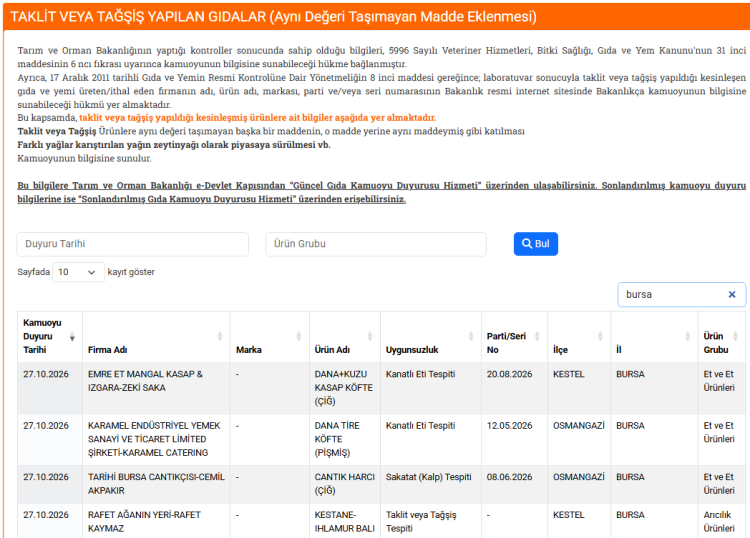Image resolution: width=750 pixels, height=538 pixels.
Task: Select the KARAMEL ENDÜSTRİYEL YEMEK firm cell
Action: point(156,439)
